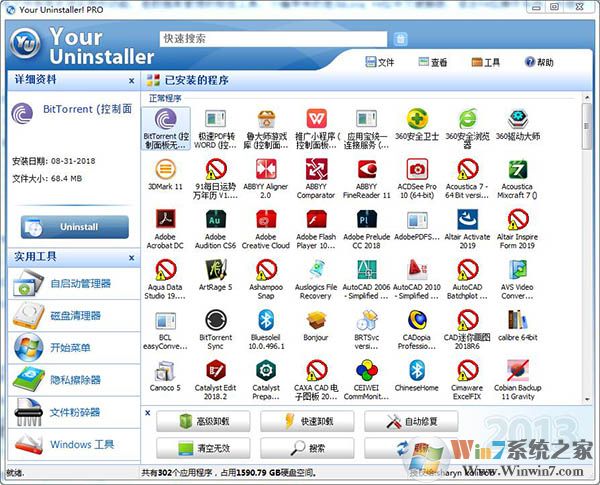Select Cimaware ExcelFIX icon
Viewport: 600px width, 485px height.
pos(467,370)
